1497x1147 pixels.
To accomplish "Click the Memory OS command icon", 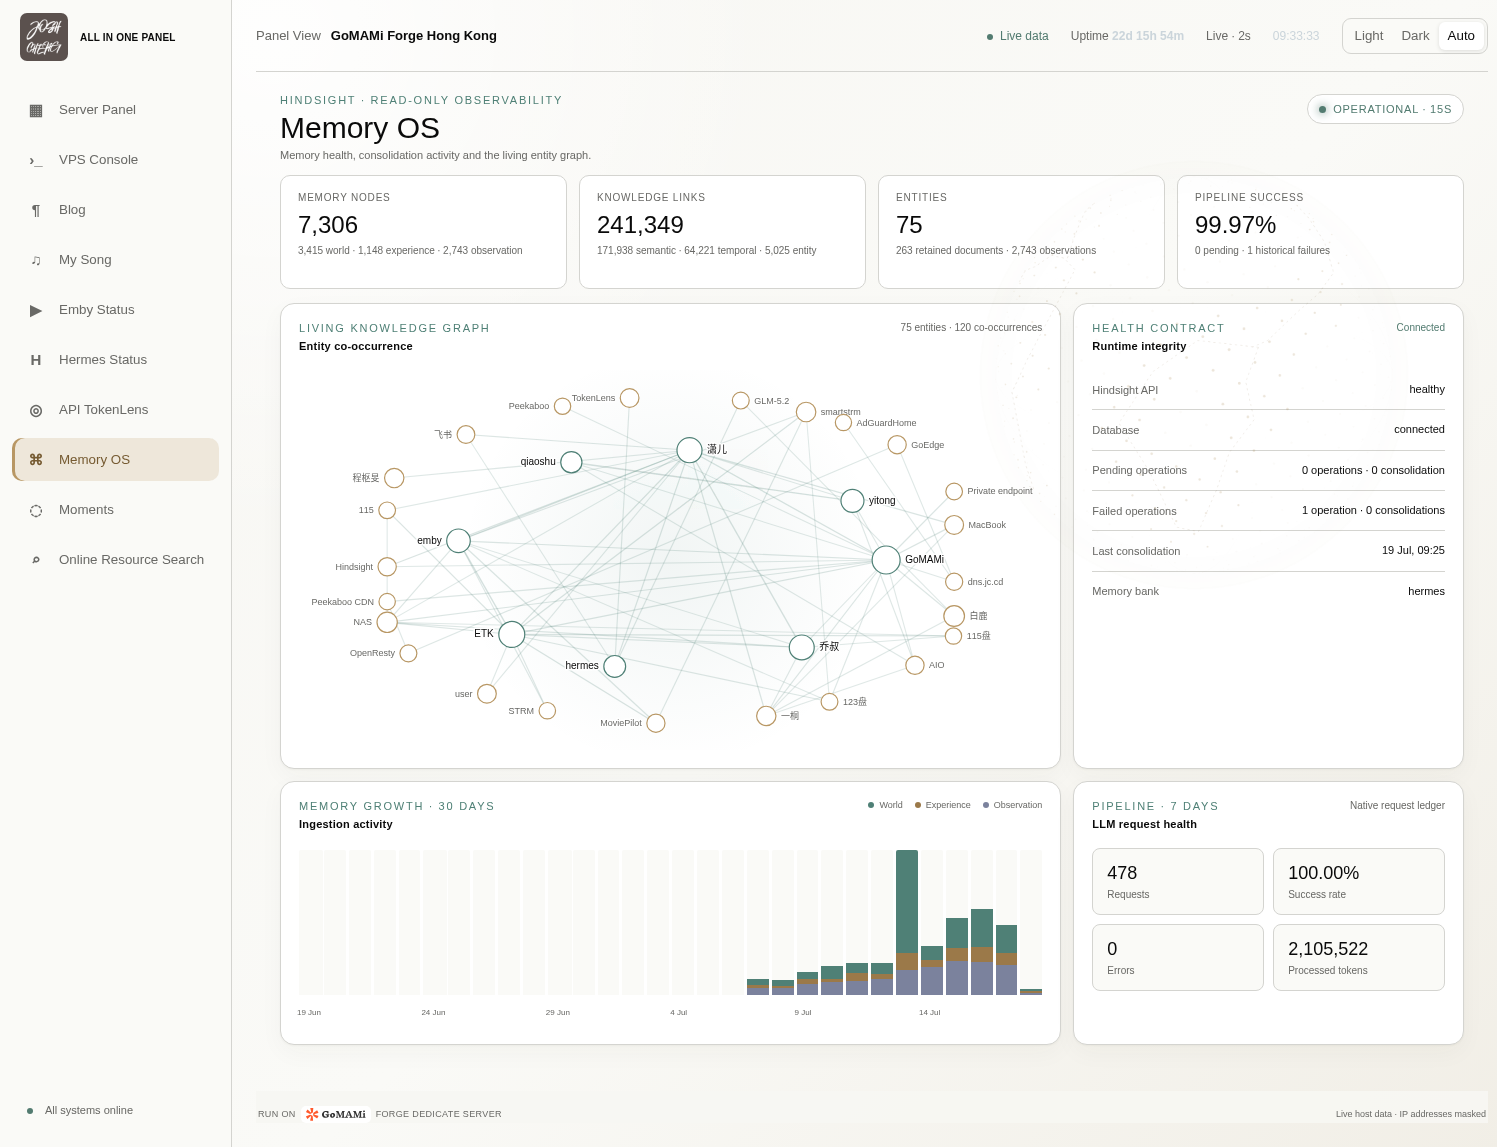I will tap(36, 460).
